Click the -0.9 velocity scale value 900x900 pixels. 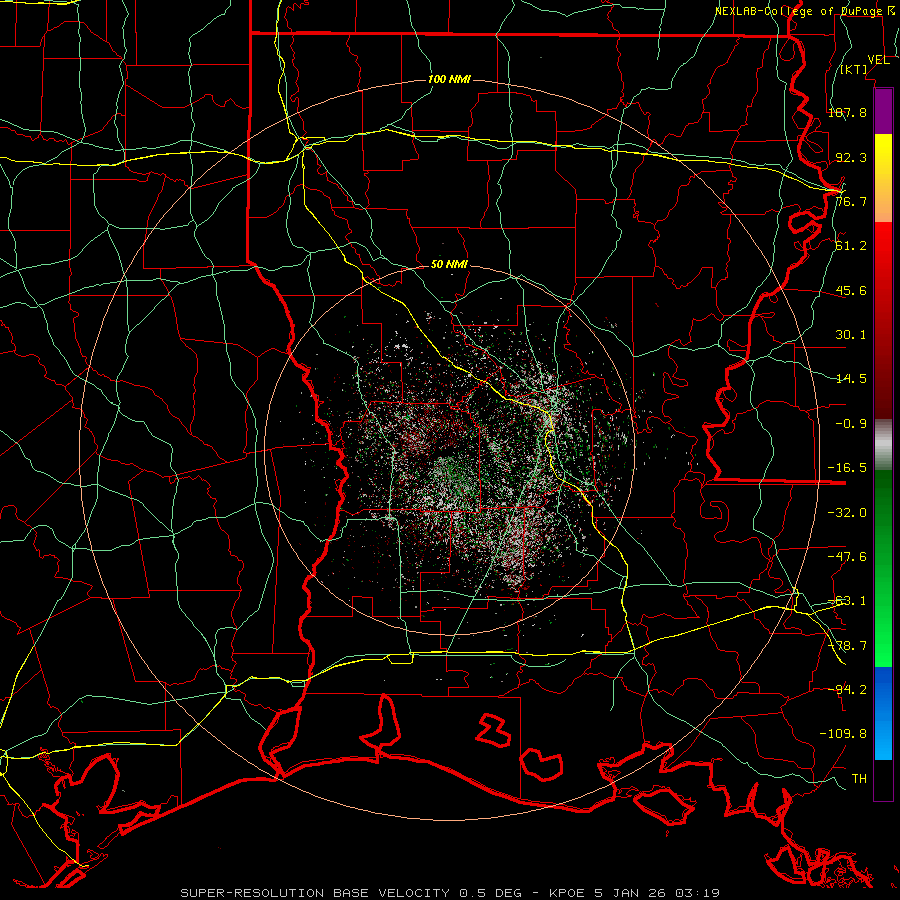pyautogui.click(x=851, y=424)
